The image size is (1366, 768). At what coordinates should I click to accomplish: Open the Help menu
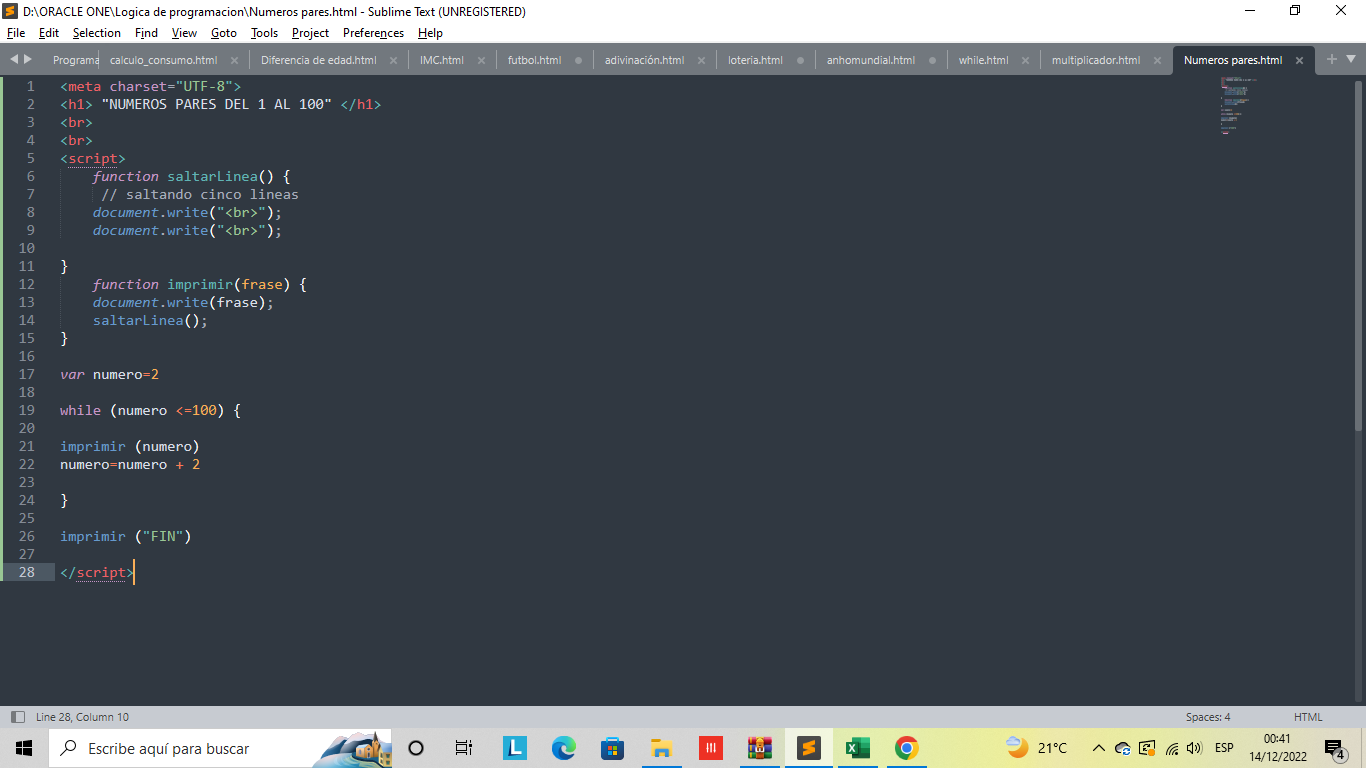coord(430,33)
